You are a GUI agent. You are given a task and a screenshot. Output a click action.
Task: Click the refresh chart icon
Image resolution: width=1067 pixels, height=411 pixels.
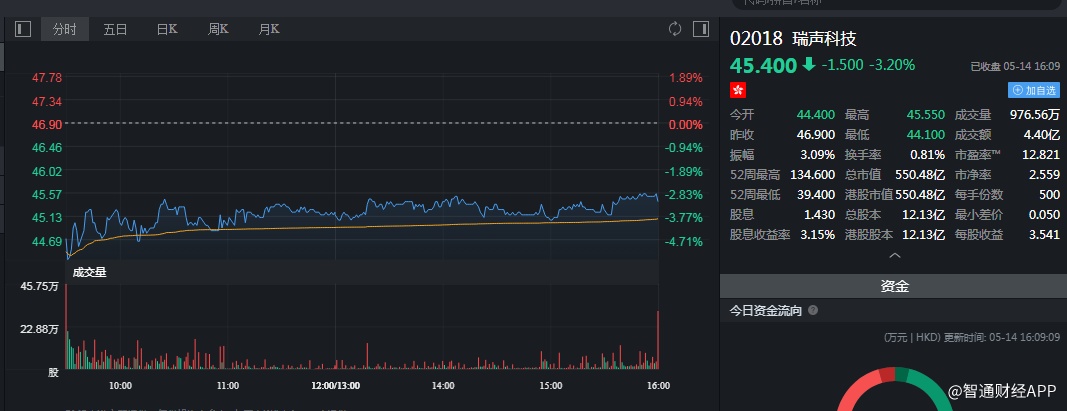pos(675,29)
